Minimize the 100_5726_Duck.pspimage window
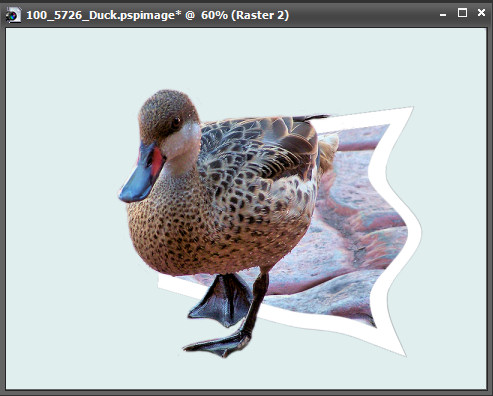Viewport: 493px width, 396px height. [443, 15]
